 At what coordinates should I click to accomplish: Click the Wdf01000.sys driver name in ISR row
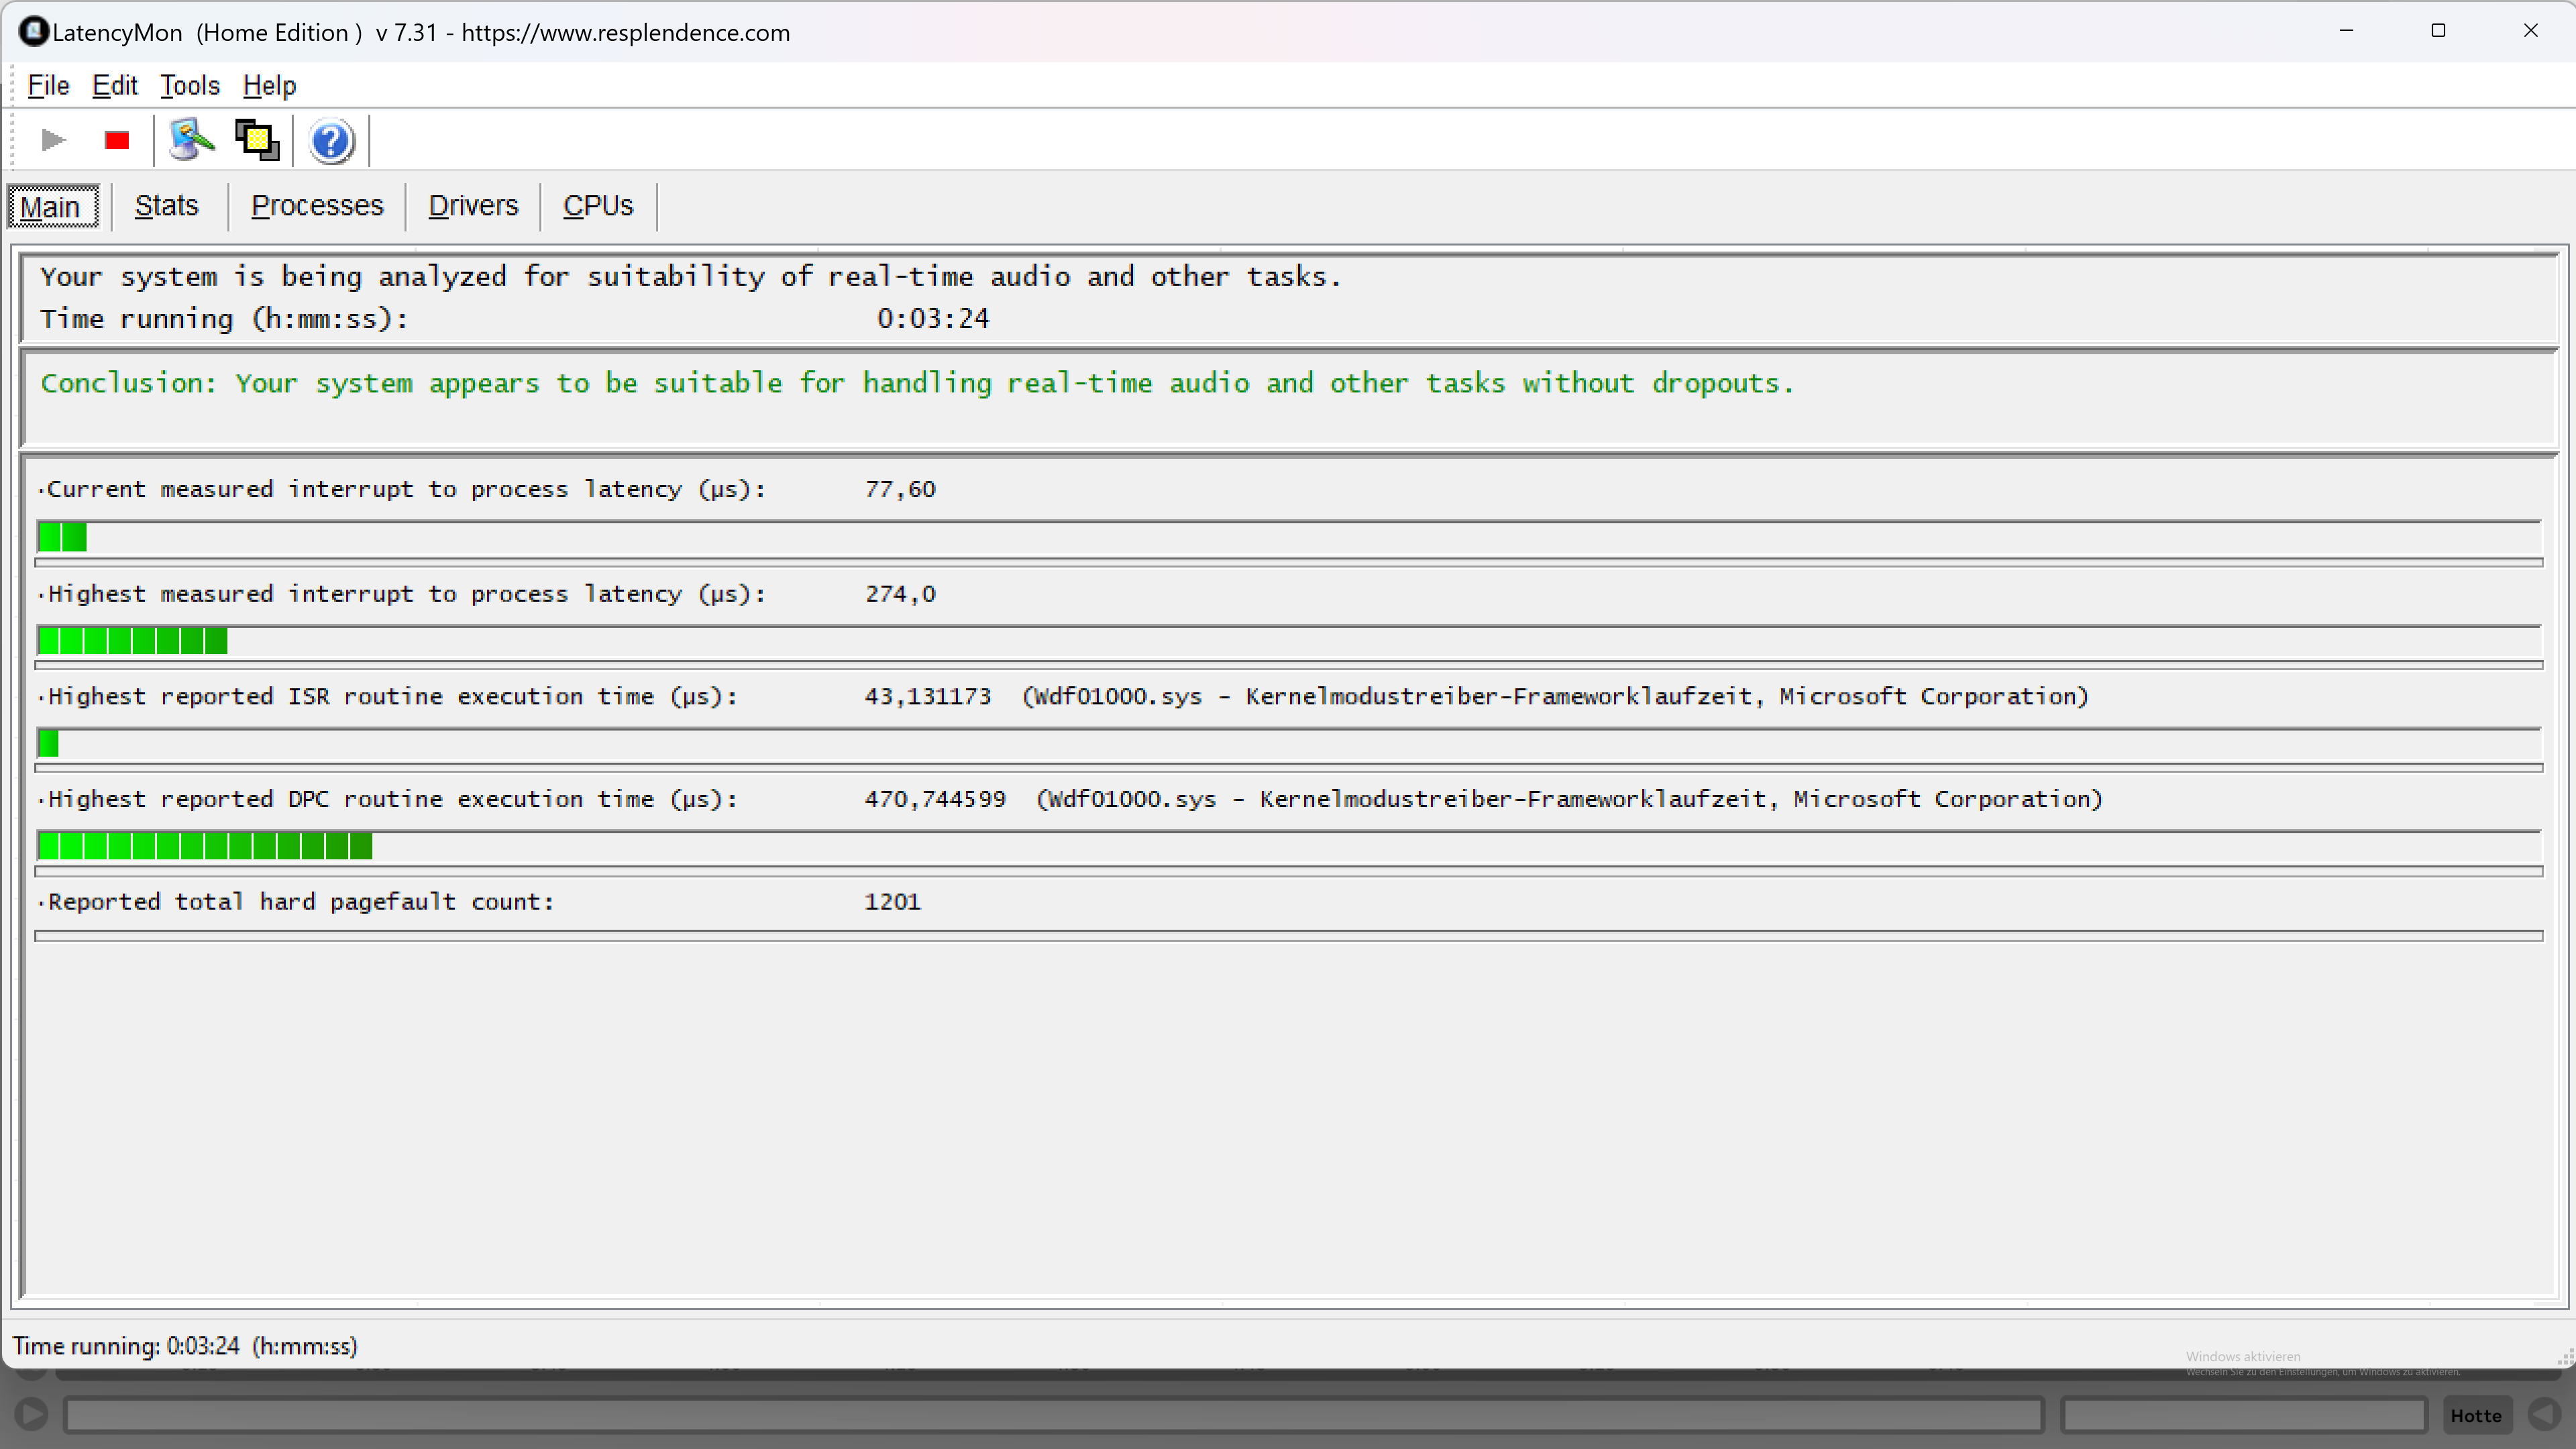pos(1118,697)
